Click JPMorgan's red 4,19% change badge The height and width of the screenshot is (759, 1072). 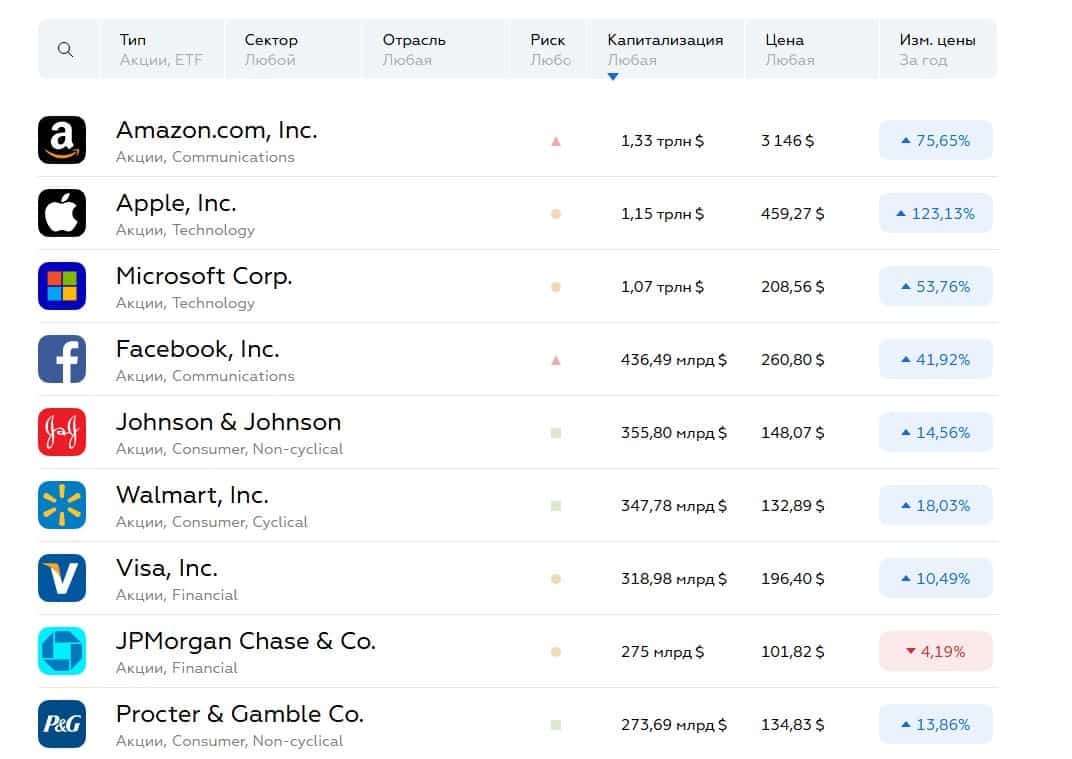tap(936, 651)
